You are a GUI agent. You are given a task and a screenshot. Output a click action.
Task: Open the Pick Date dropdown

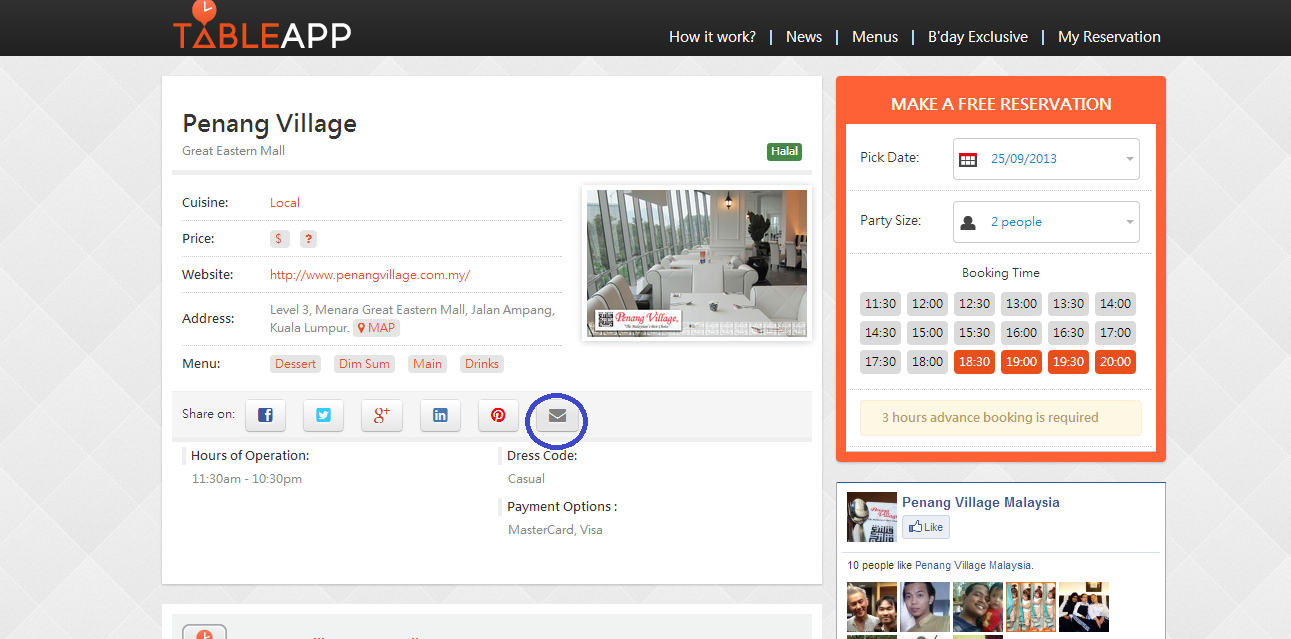[x=1046, y=159]
